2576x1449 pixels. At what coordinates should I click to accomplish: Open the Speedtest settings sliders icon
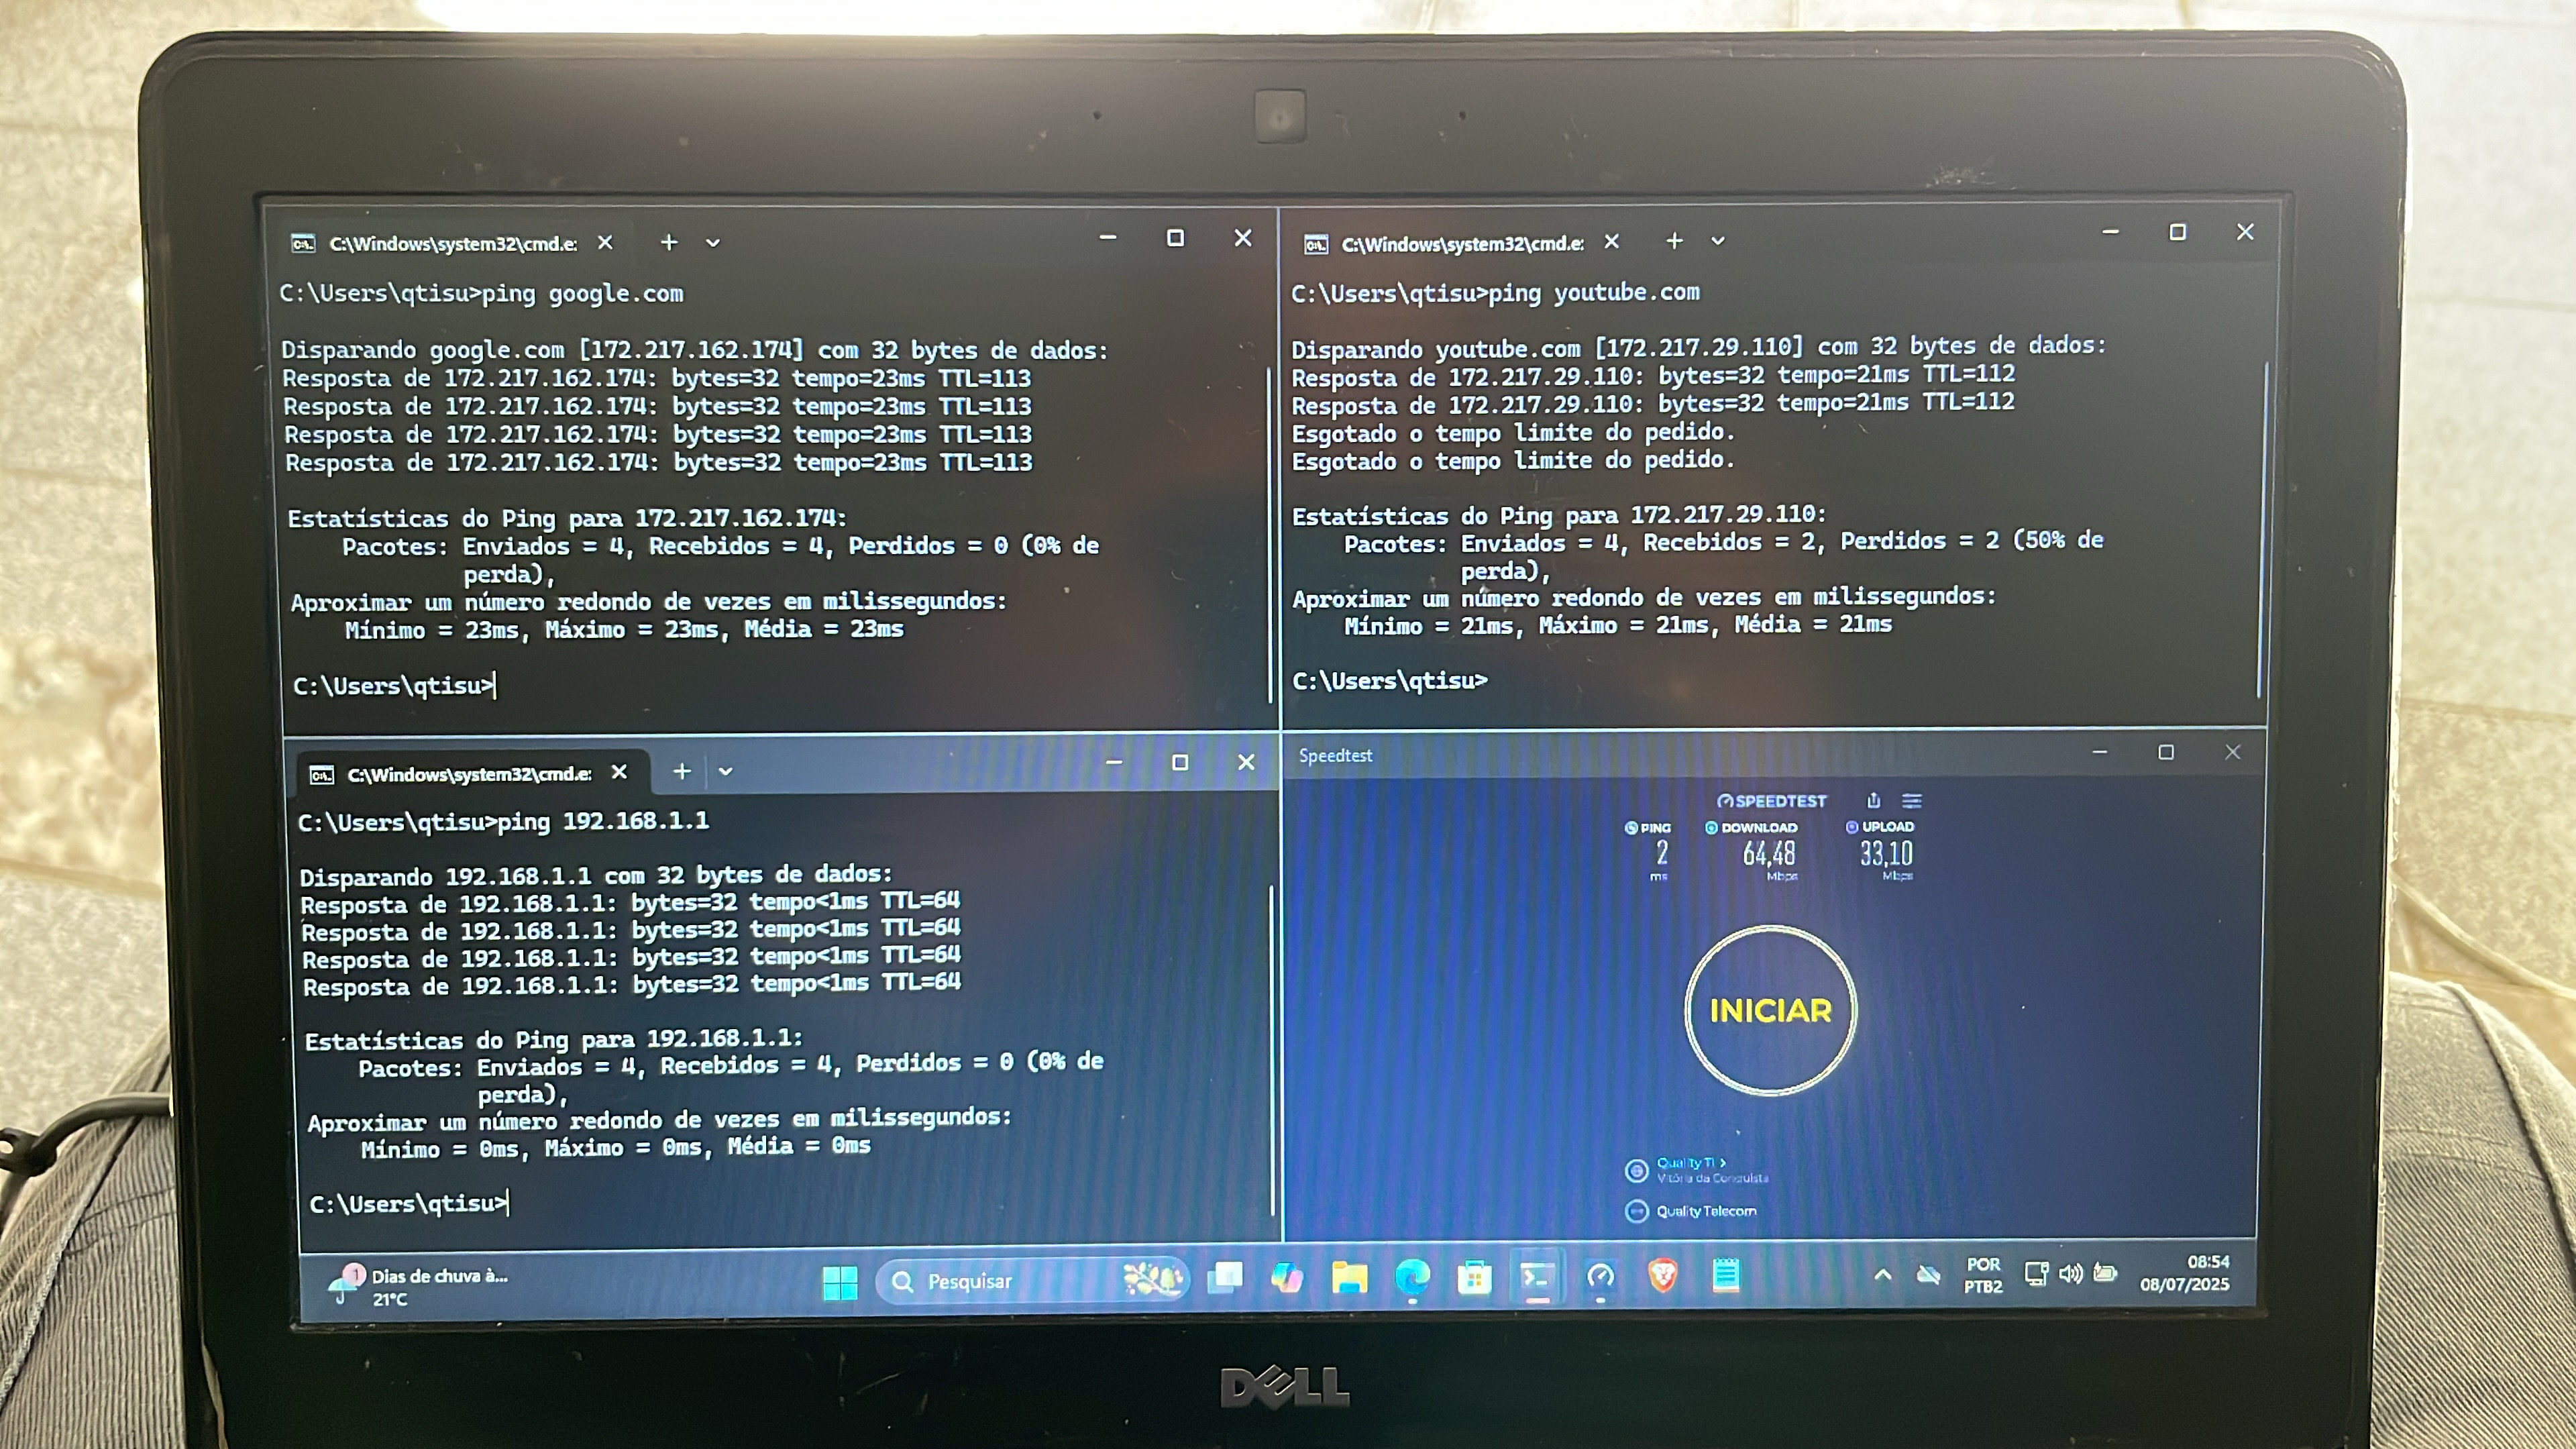(x=1911, y=801)
